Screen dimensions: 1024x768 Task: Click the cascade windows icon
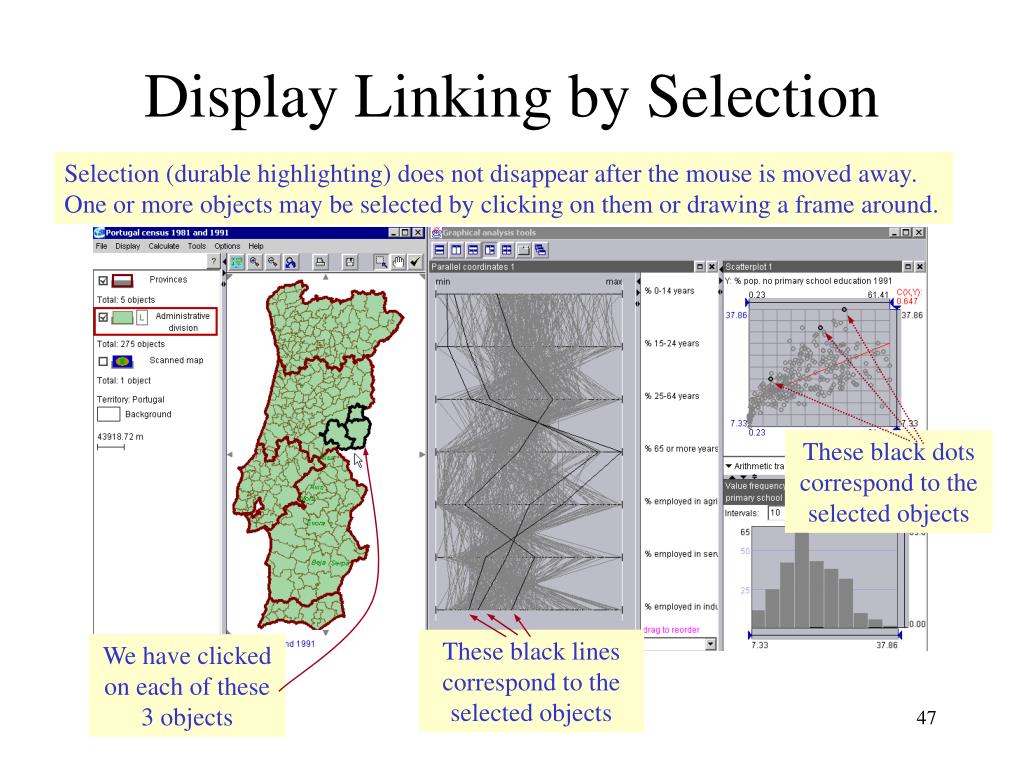point(540,249)
